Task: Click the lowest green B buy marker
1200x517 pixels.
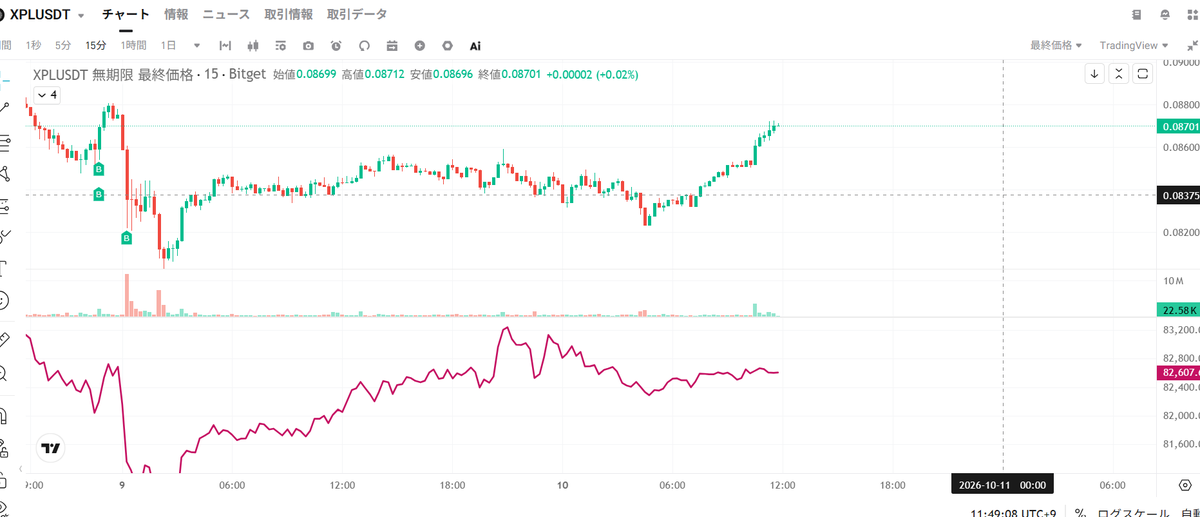Action: click(127, 238)
